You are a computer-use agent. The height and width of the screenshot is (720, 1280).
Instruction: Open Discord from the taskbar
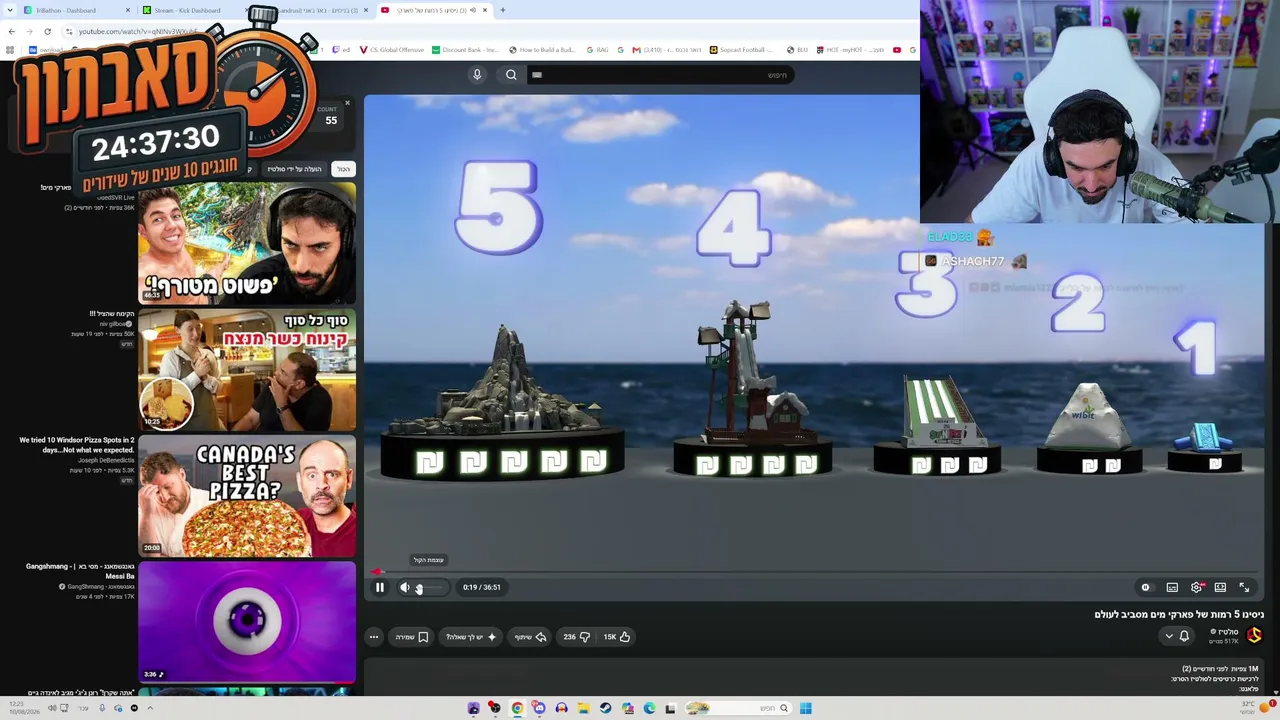[539, 708]
